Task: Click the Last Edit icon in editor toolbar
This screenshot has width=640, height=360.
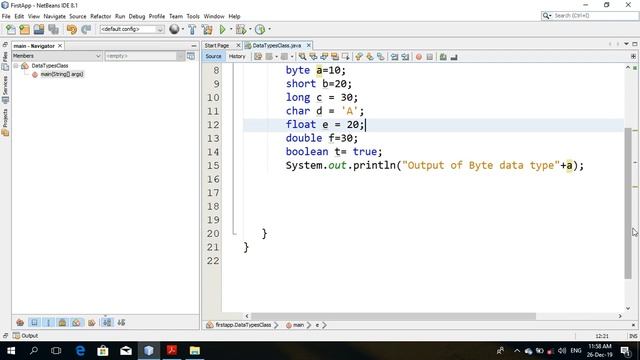Action: point(258,57)
